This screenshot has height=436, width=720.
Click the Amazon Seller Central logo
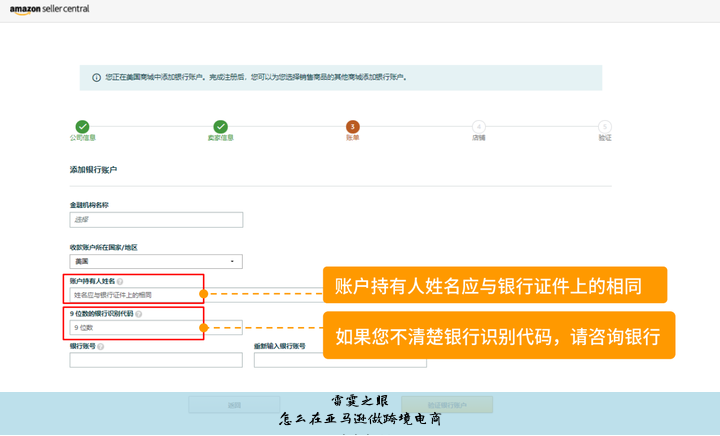[50, 9]
